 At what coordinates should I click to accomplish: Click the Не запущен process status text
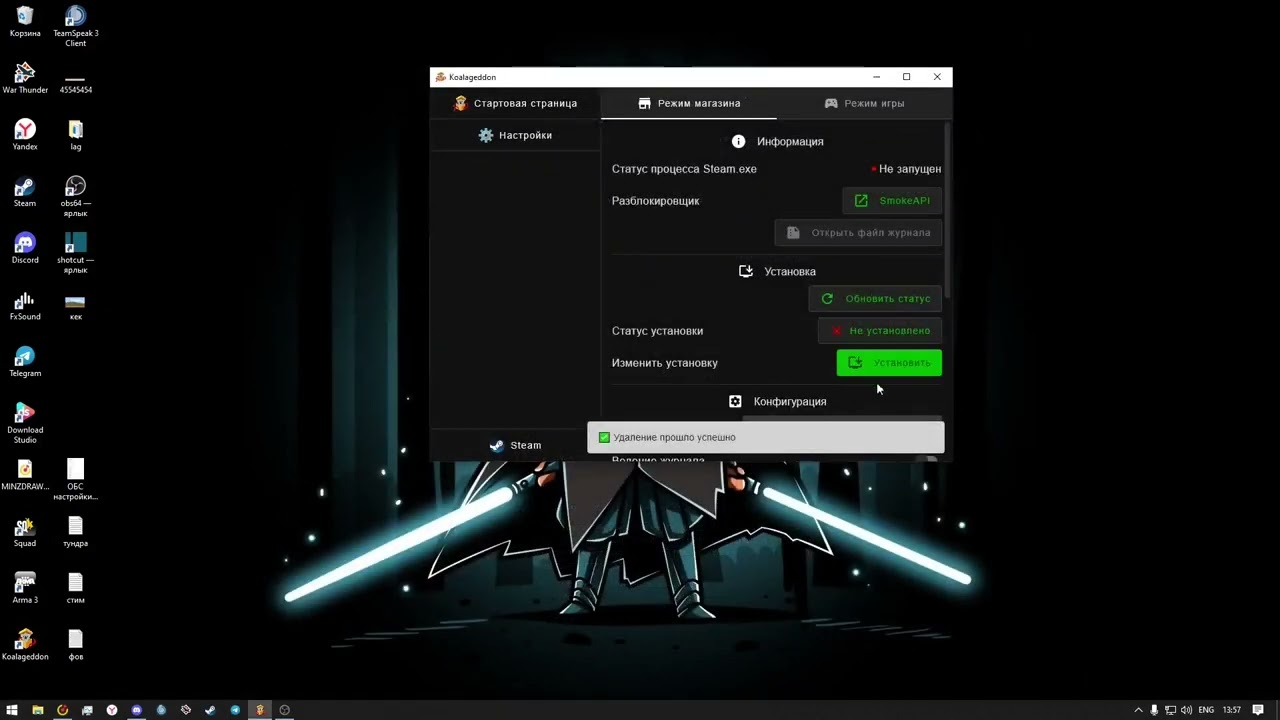tap(910, 169)
